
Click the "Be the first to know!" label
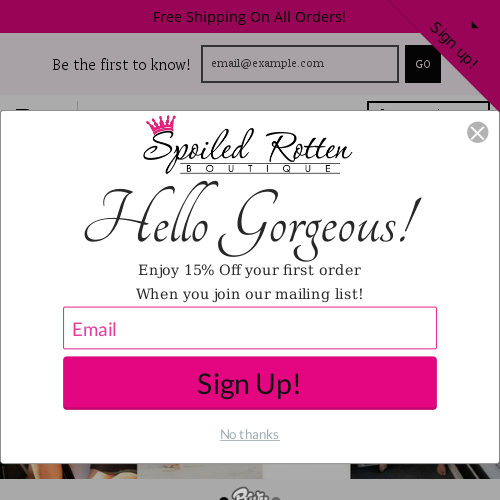121,64
